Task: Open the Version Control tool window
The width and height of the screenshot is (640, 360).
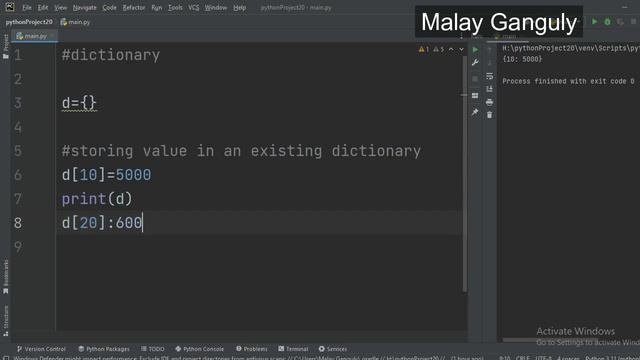Action: pos(41,349)
